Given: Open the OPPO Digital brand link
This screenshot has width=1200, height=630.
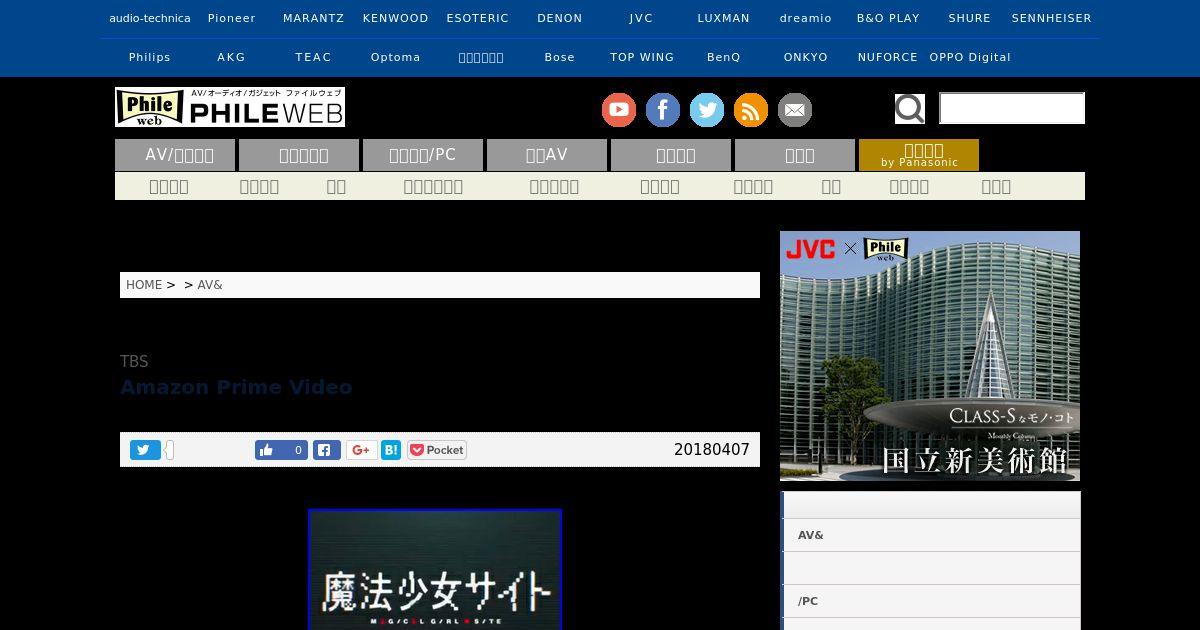Looking at the screenshot, I should point(970,57).
